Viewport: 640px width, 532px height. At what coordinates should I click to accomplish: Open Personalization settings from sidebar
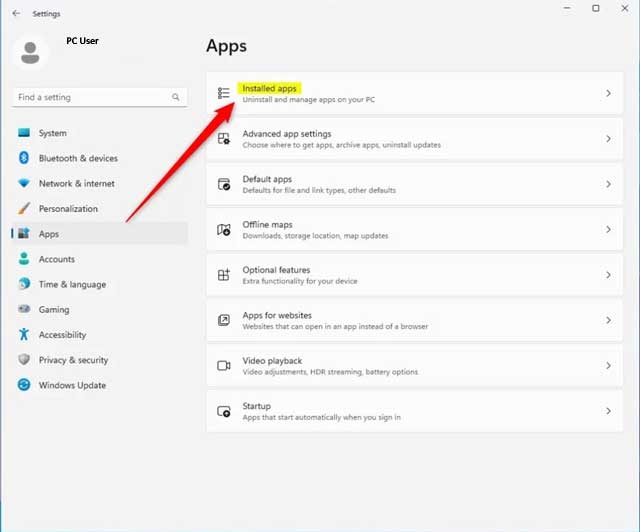[x=68, y=209]
